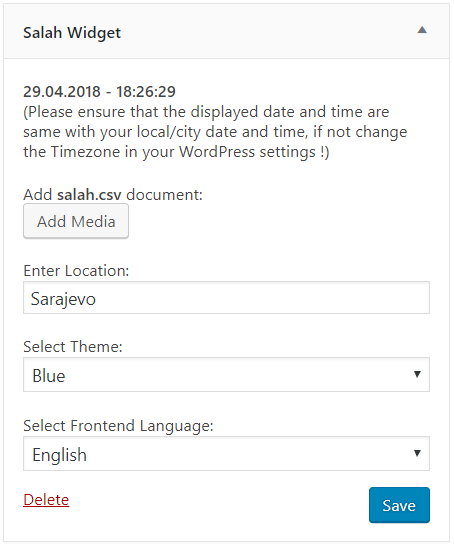Click the Delete link

[46, 500]
